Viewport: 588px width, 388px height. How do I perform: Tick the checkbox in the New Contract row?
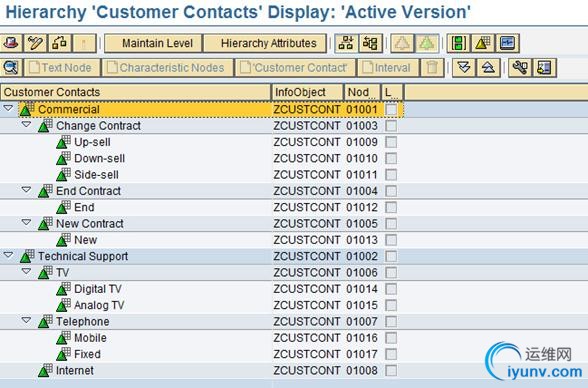click(391, 224)
